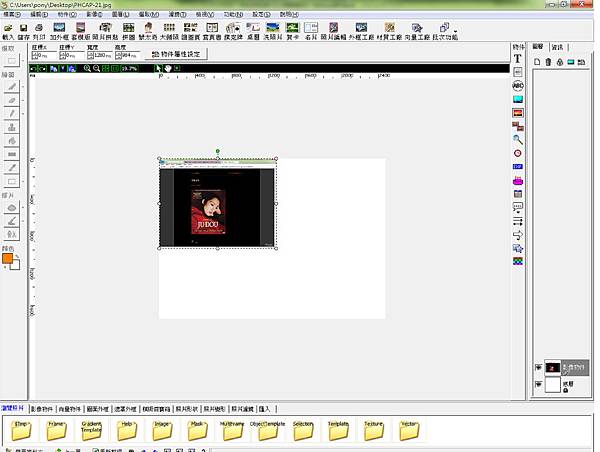The height and width of the screenshot is (452, 600).
Task: Open the 3D外框 (3D Frame) tool
Action: coord(59,31)
